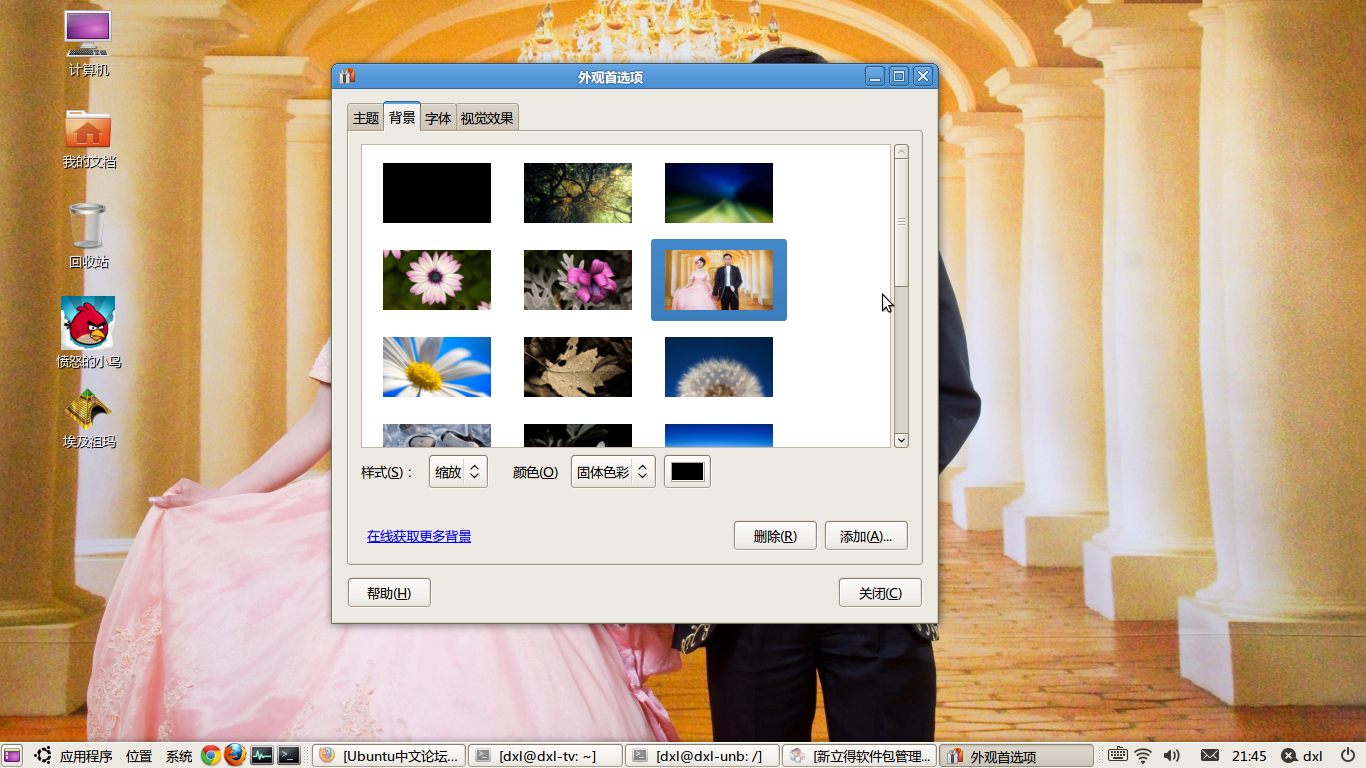Image resolution: width=1366 pixels, height=768 pixels.
Task: Open the power shutdown menu icon
Action: (x=1347, y=756)
